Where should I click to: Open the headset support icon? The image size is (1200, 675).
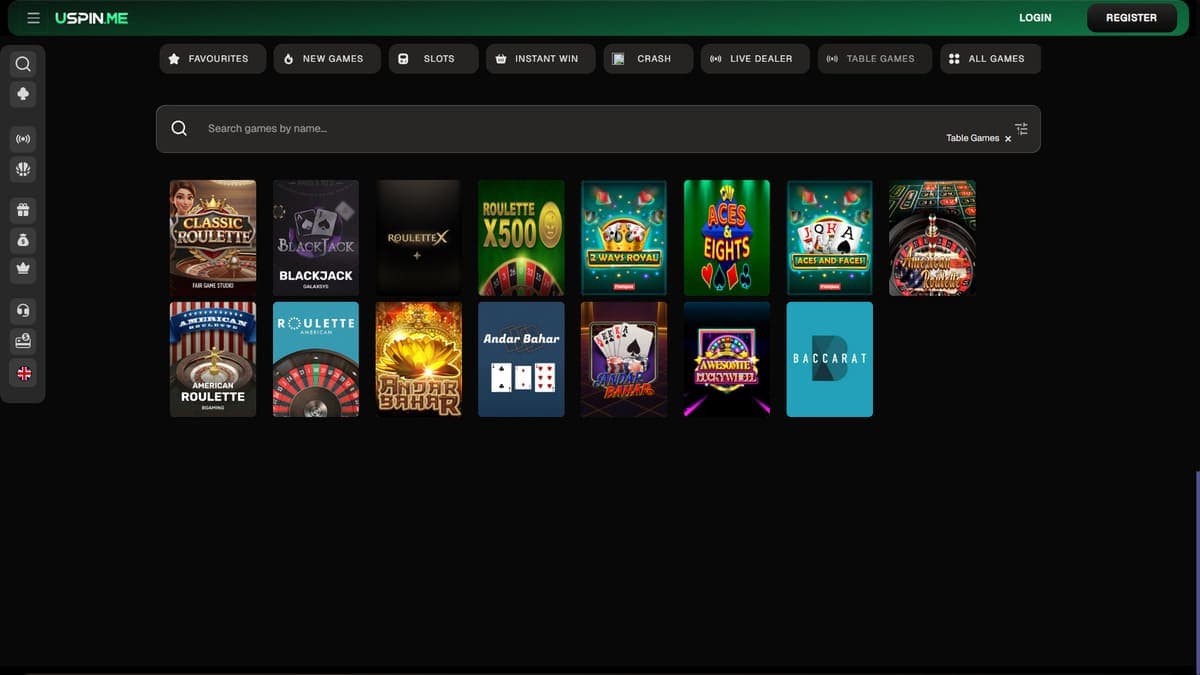coord(23,310)
